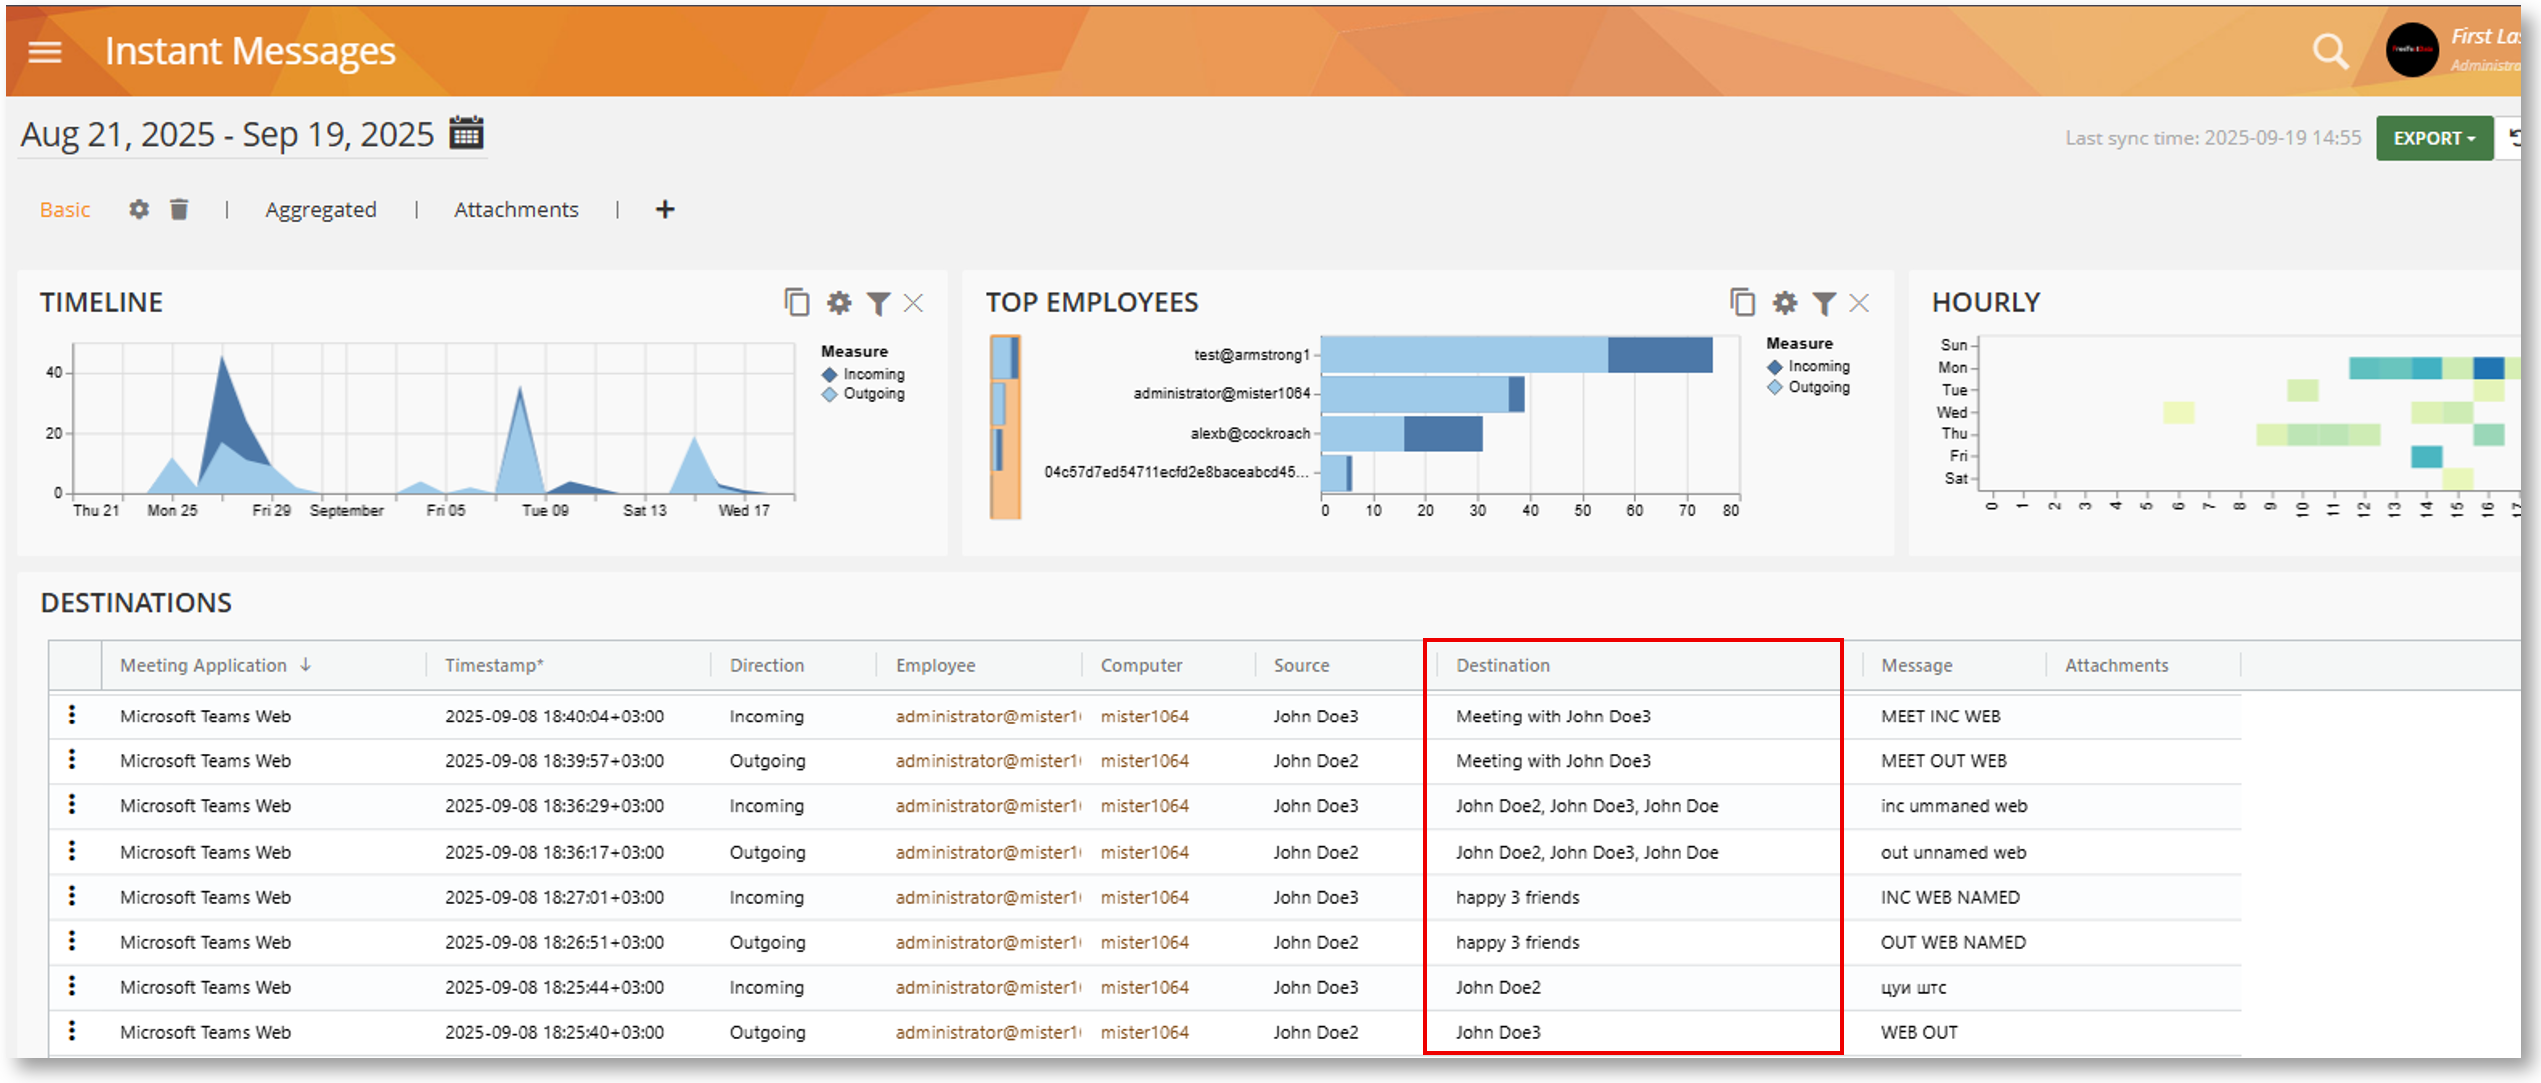Add a new view with plus icon
Viewport: 2541px width, 1083px height.
(x=665, y=209)
